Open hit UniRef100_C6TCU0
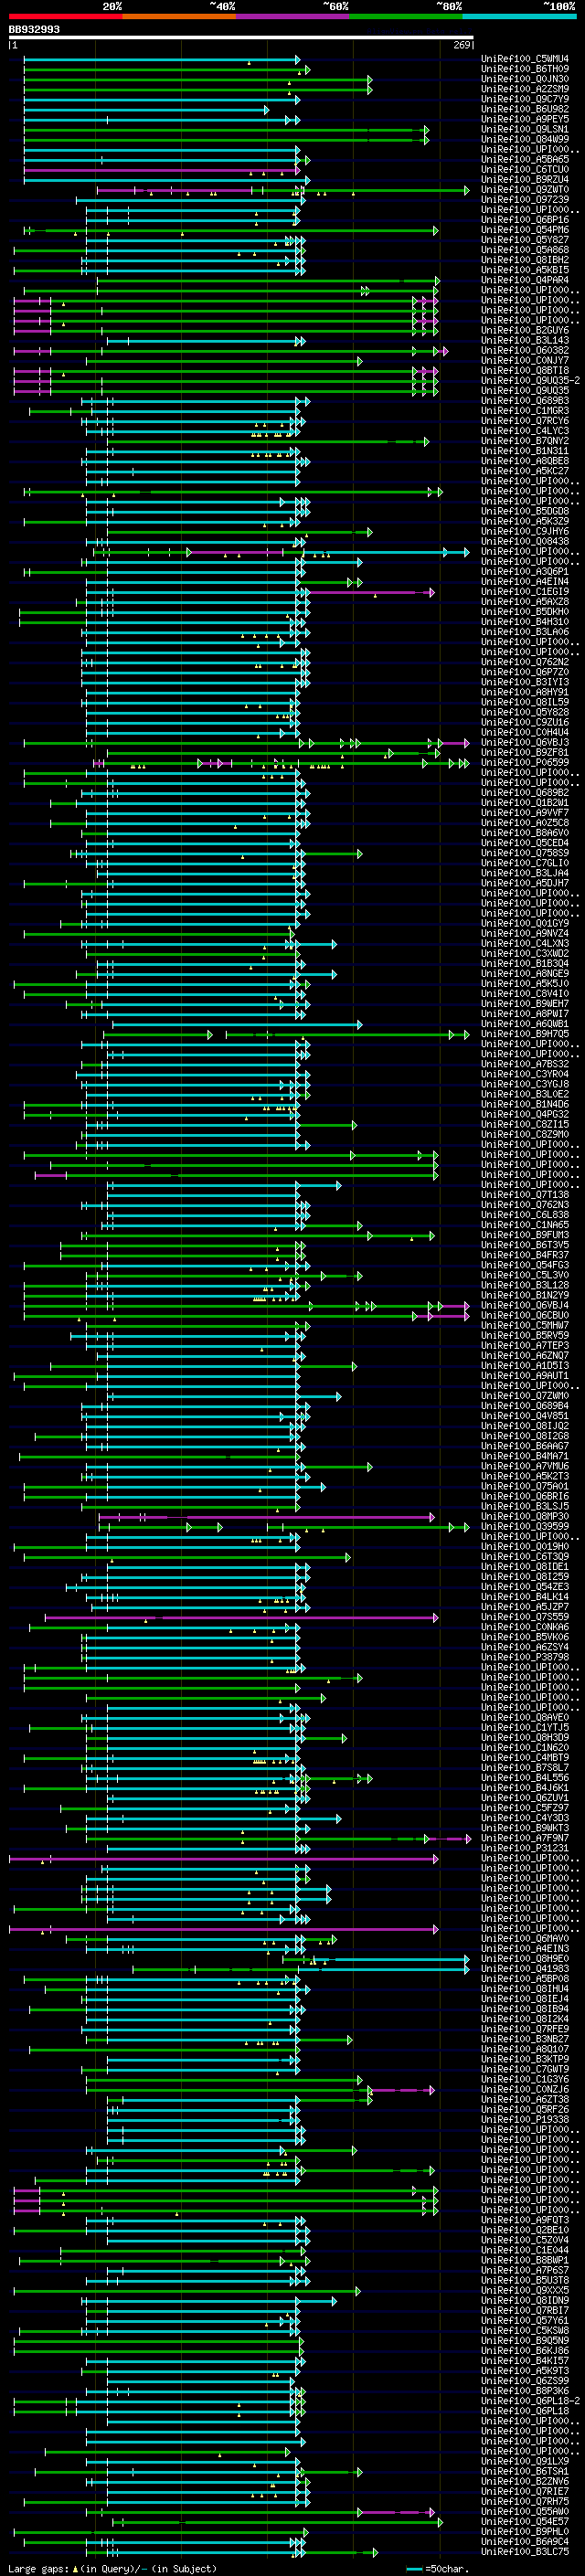Viewport: 585px width, 2576px height. (x=524, y=170)
